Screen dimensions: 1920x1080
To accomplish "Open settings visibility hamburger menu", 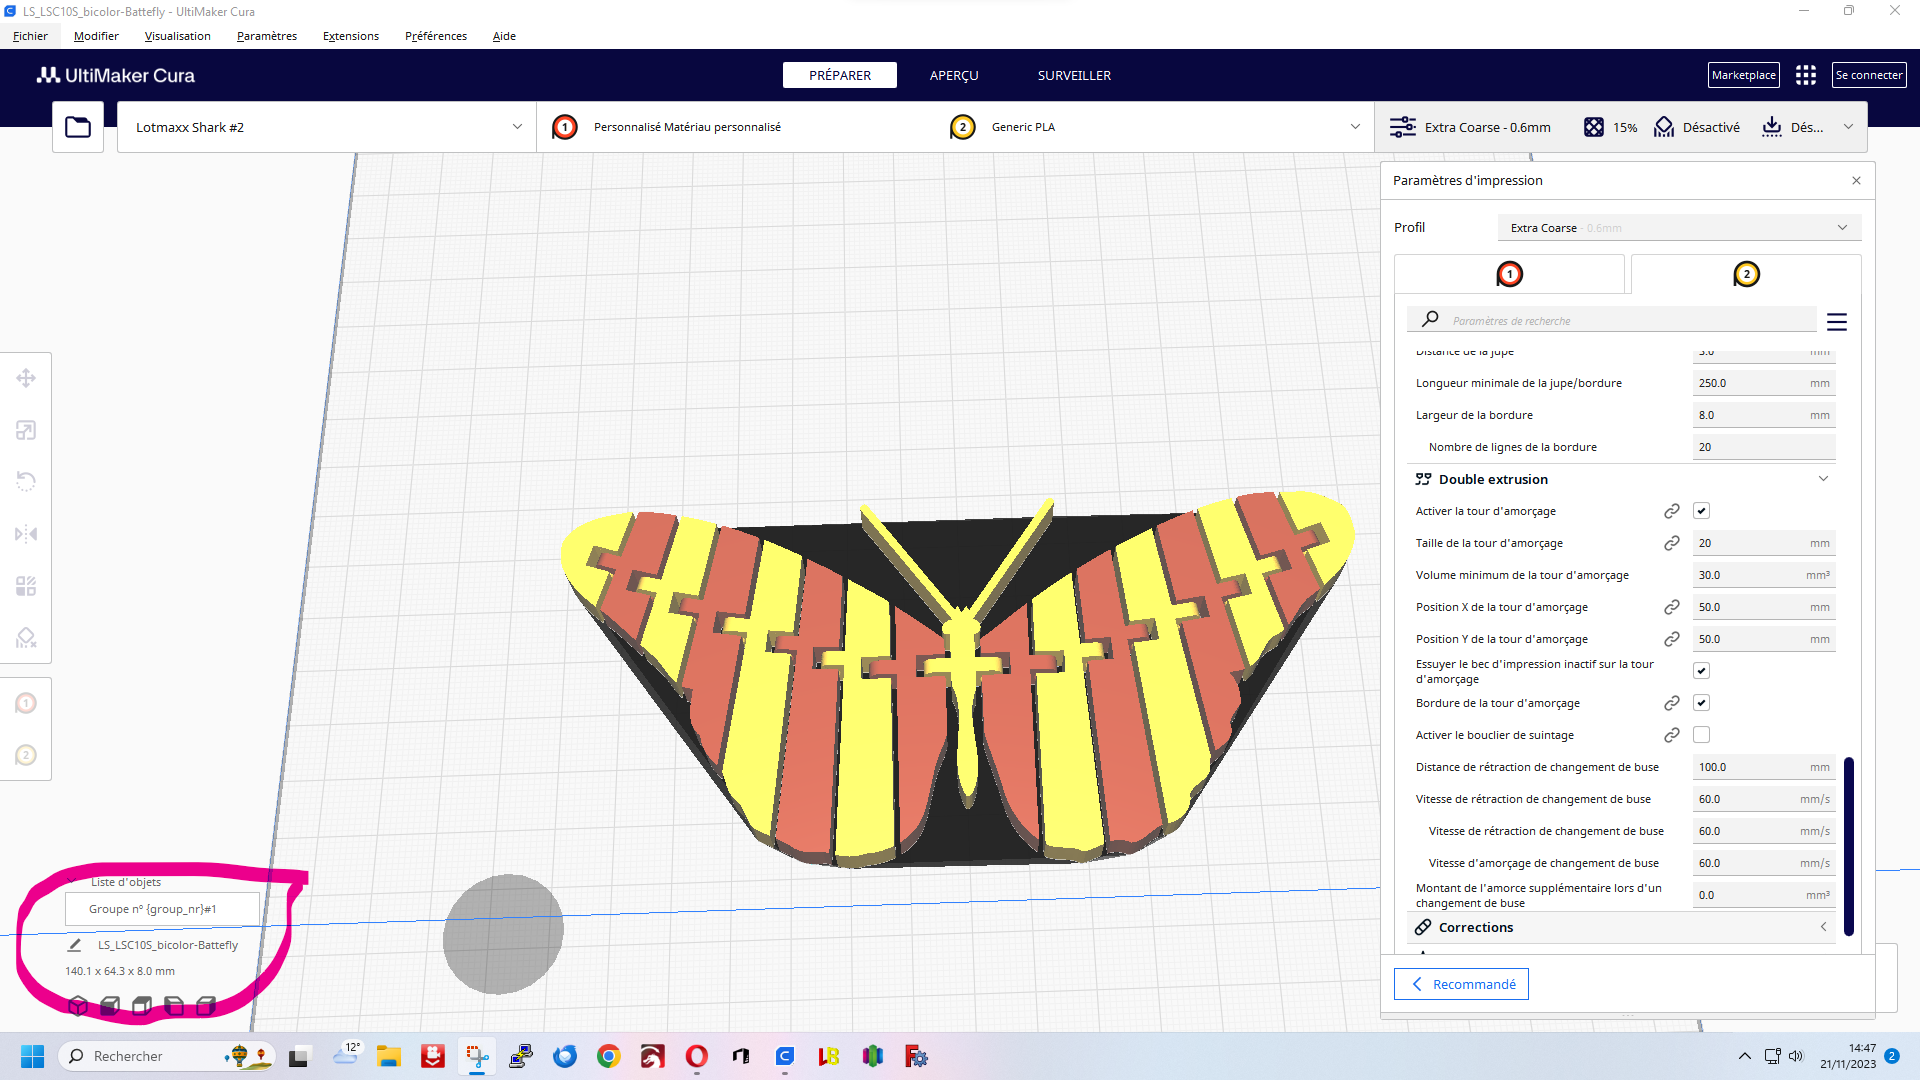I will [x=1836, y=322].
